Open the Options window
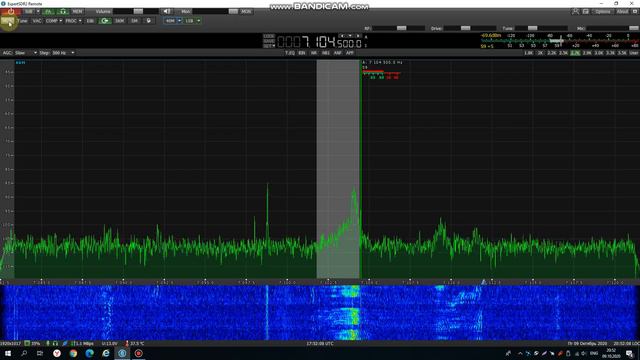 (602, 11)
